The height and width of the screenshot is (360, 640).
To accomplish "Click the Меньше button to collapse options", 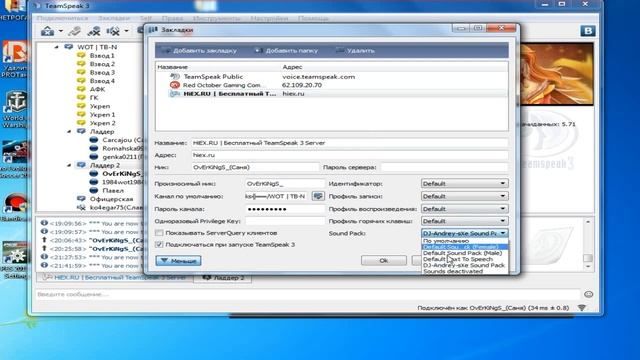I will pos(178,260).
